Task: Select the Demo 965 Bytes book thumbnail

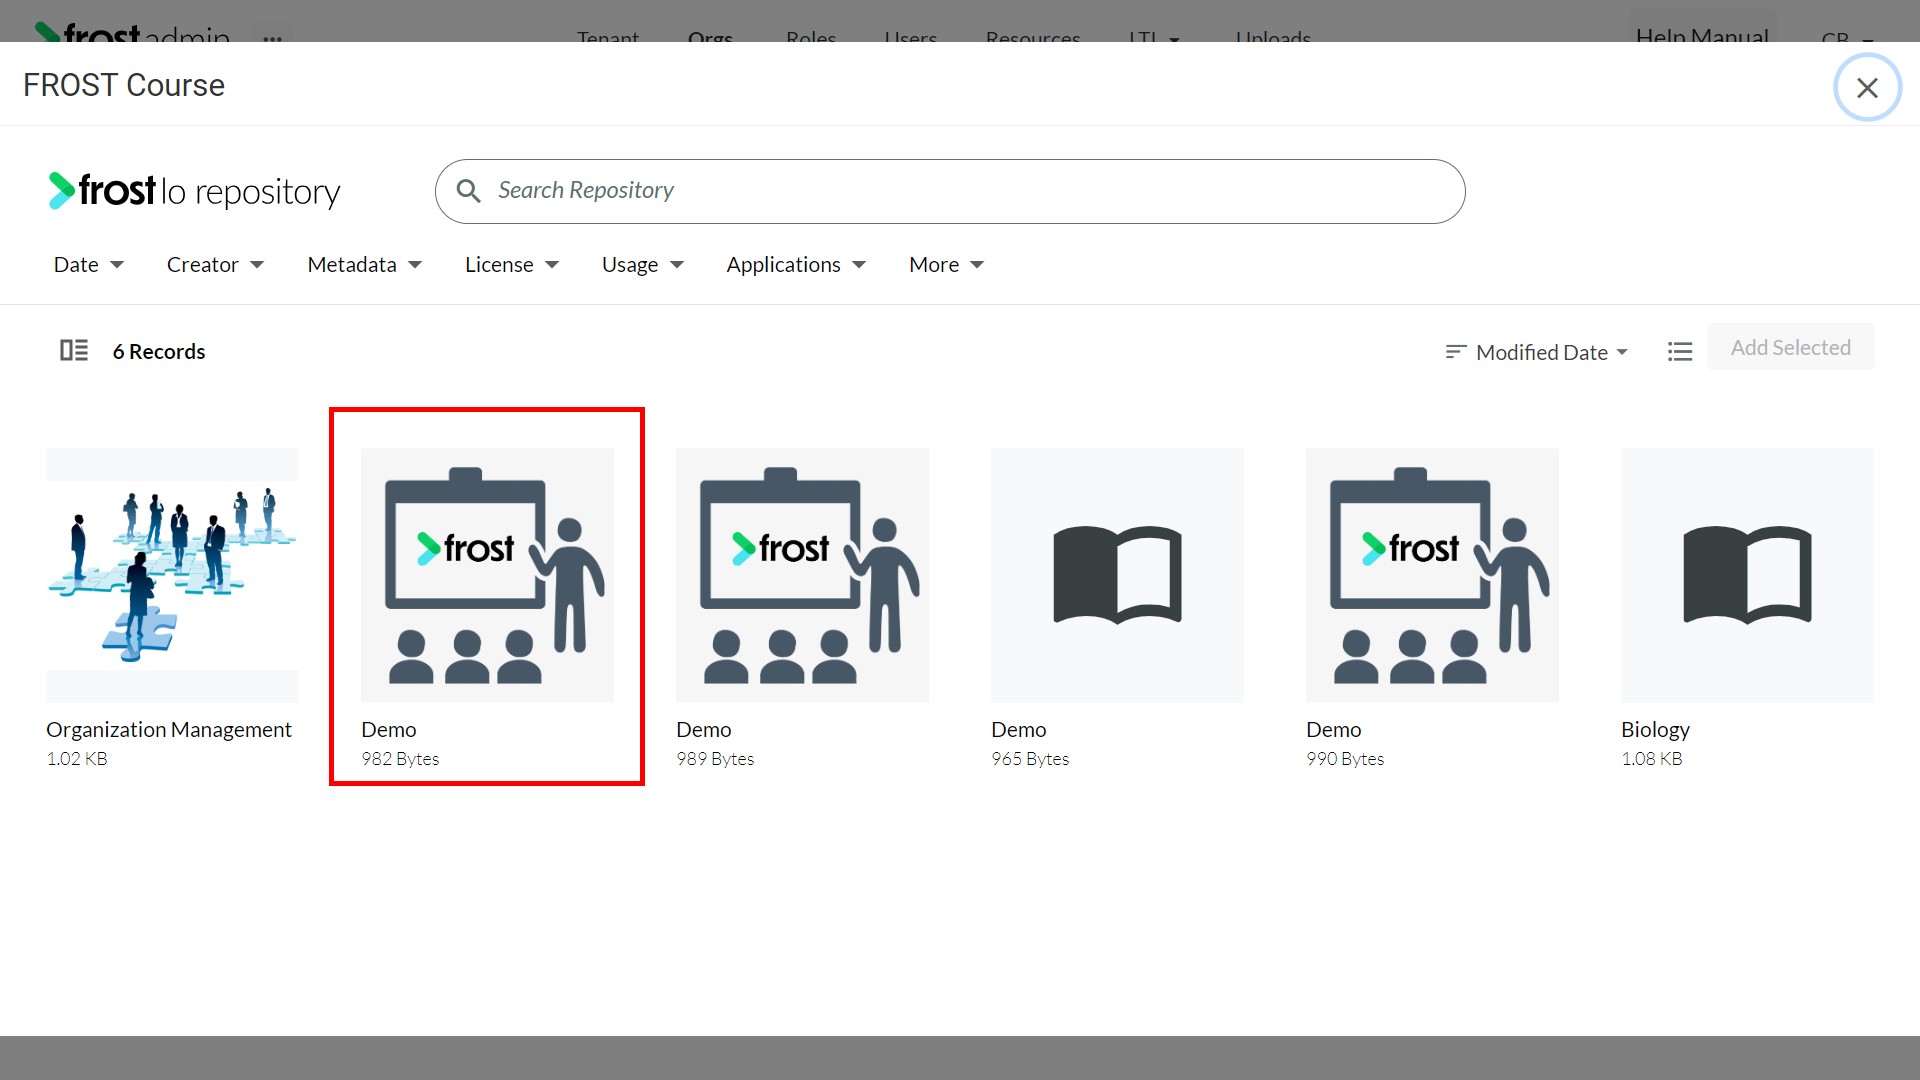Action: (x=1117, y=575)
